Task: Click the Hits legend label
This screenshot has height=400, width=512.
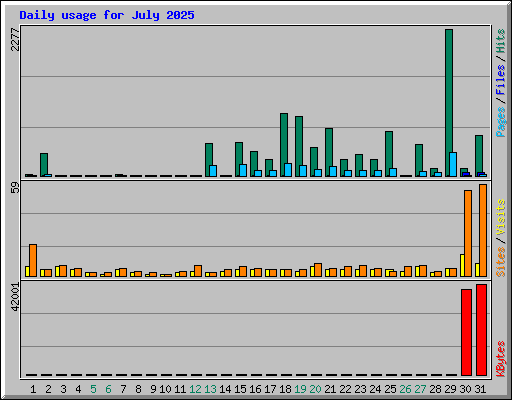Action: click(501, 41)
